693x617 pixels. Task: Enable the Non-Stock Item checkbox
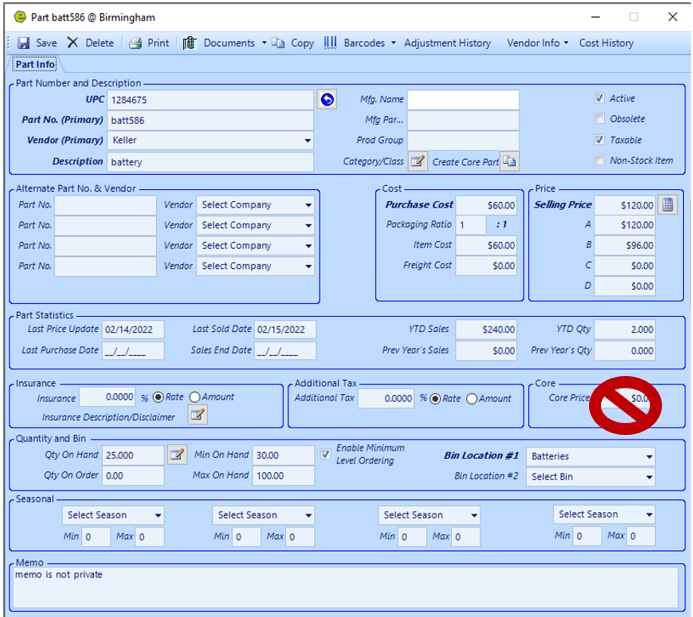pyautogui.click(x=599, y=161)
